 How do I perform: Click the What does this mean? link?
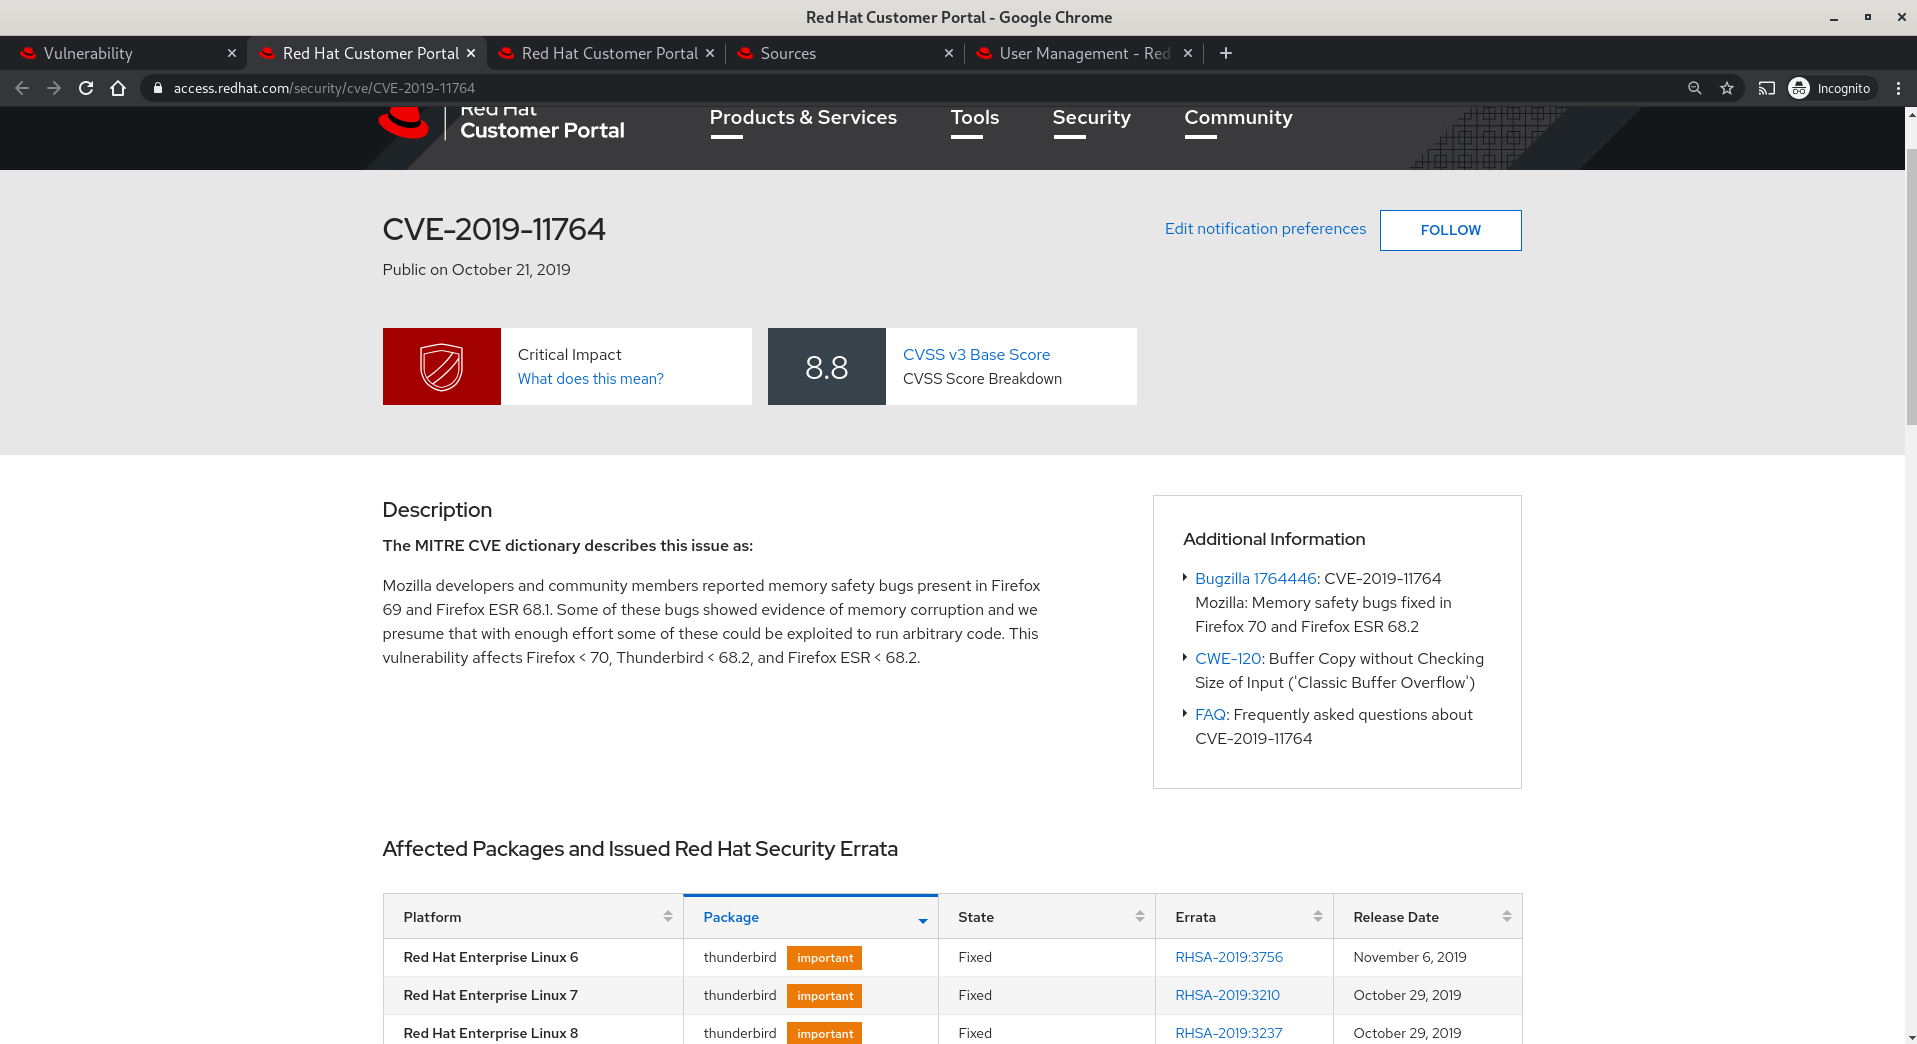590,379
